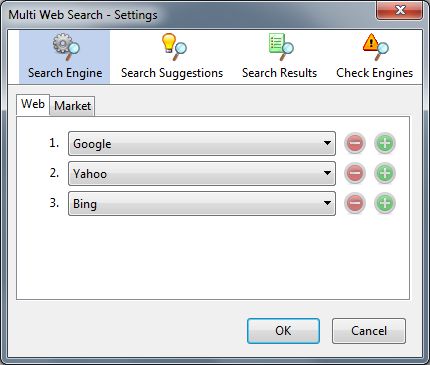Expand the Google engine dropdown

coord(202,143)
